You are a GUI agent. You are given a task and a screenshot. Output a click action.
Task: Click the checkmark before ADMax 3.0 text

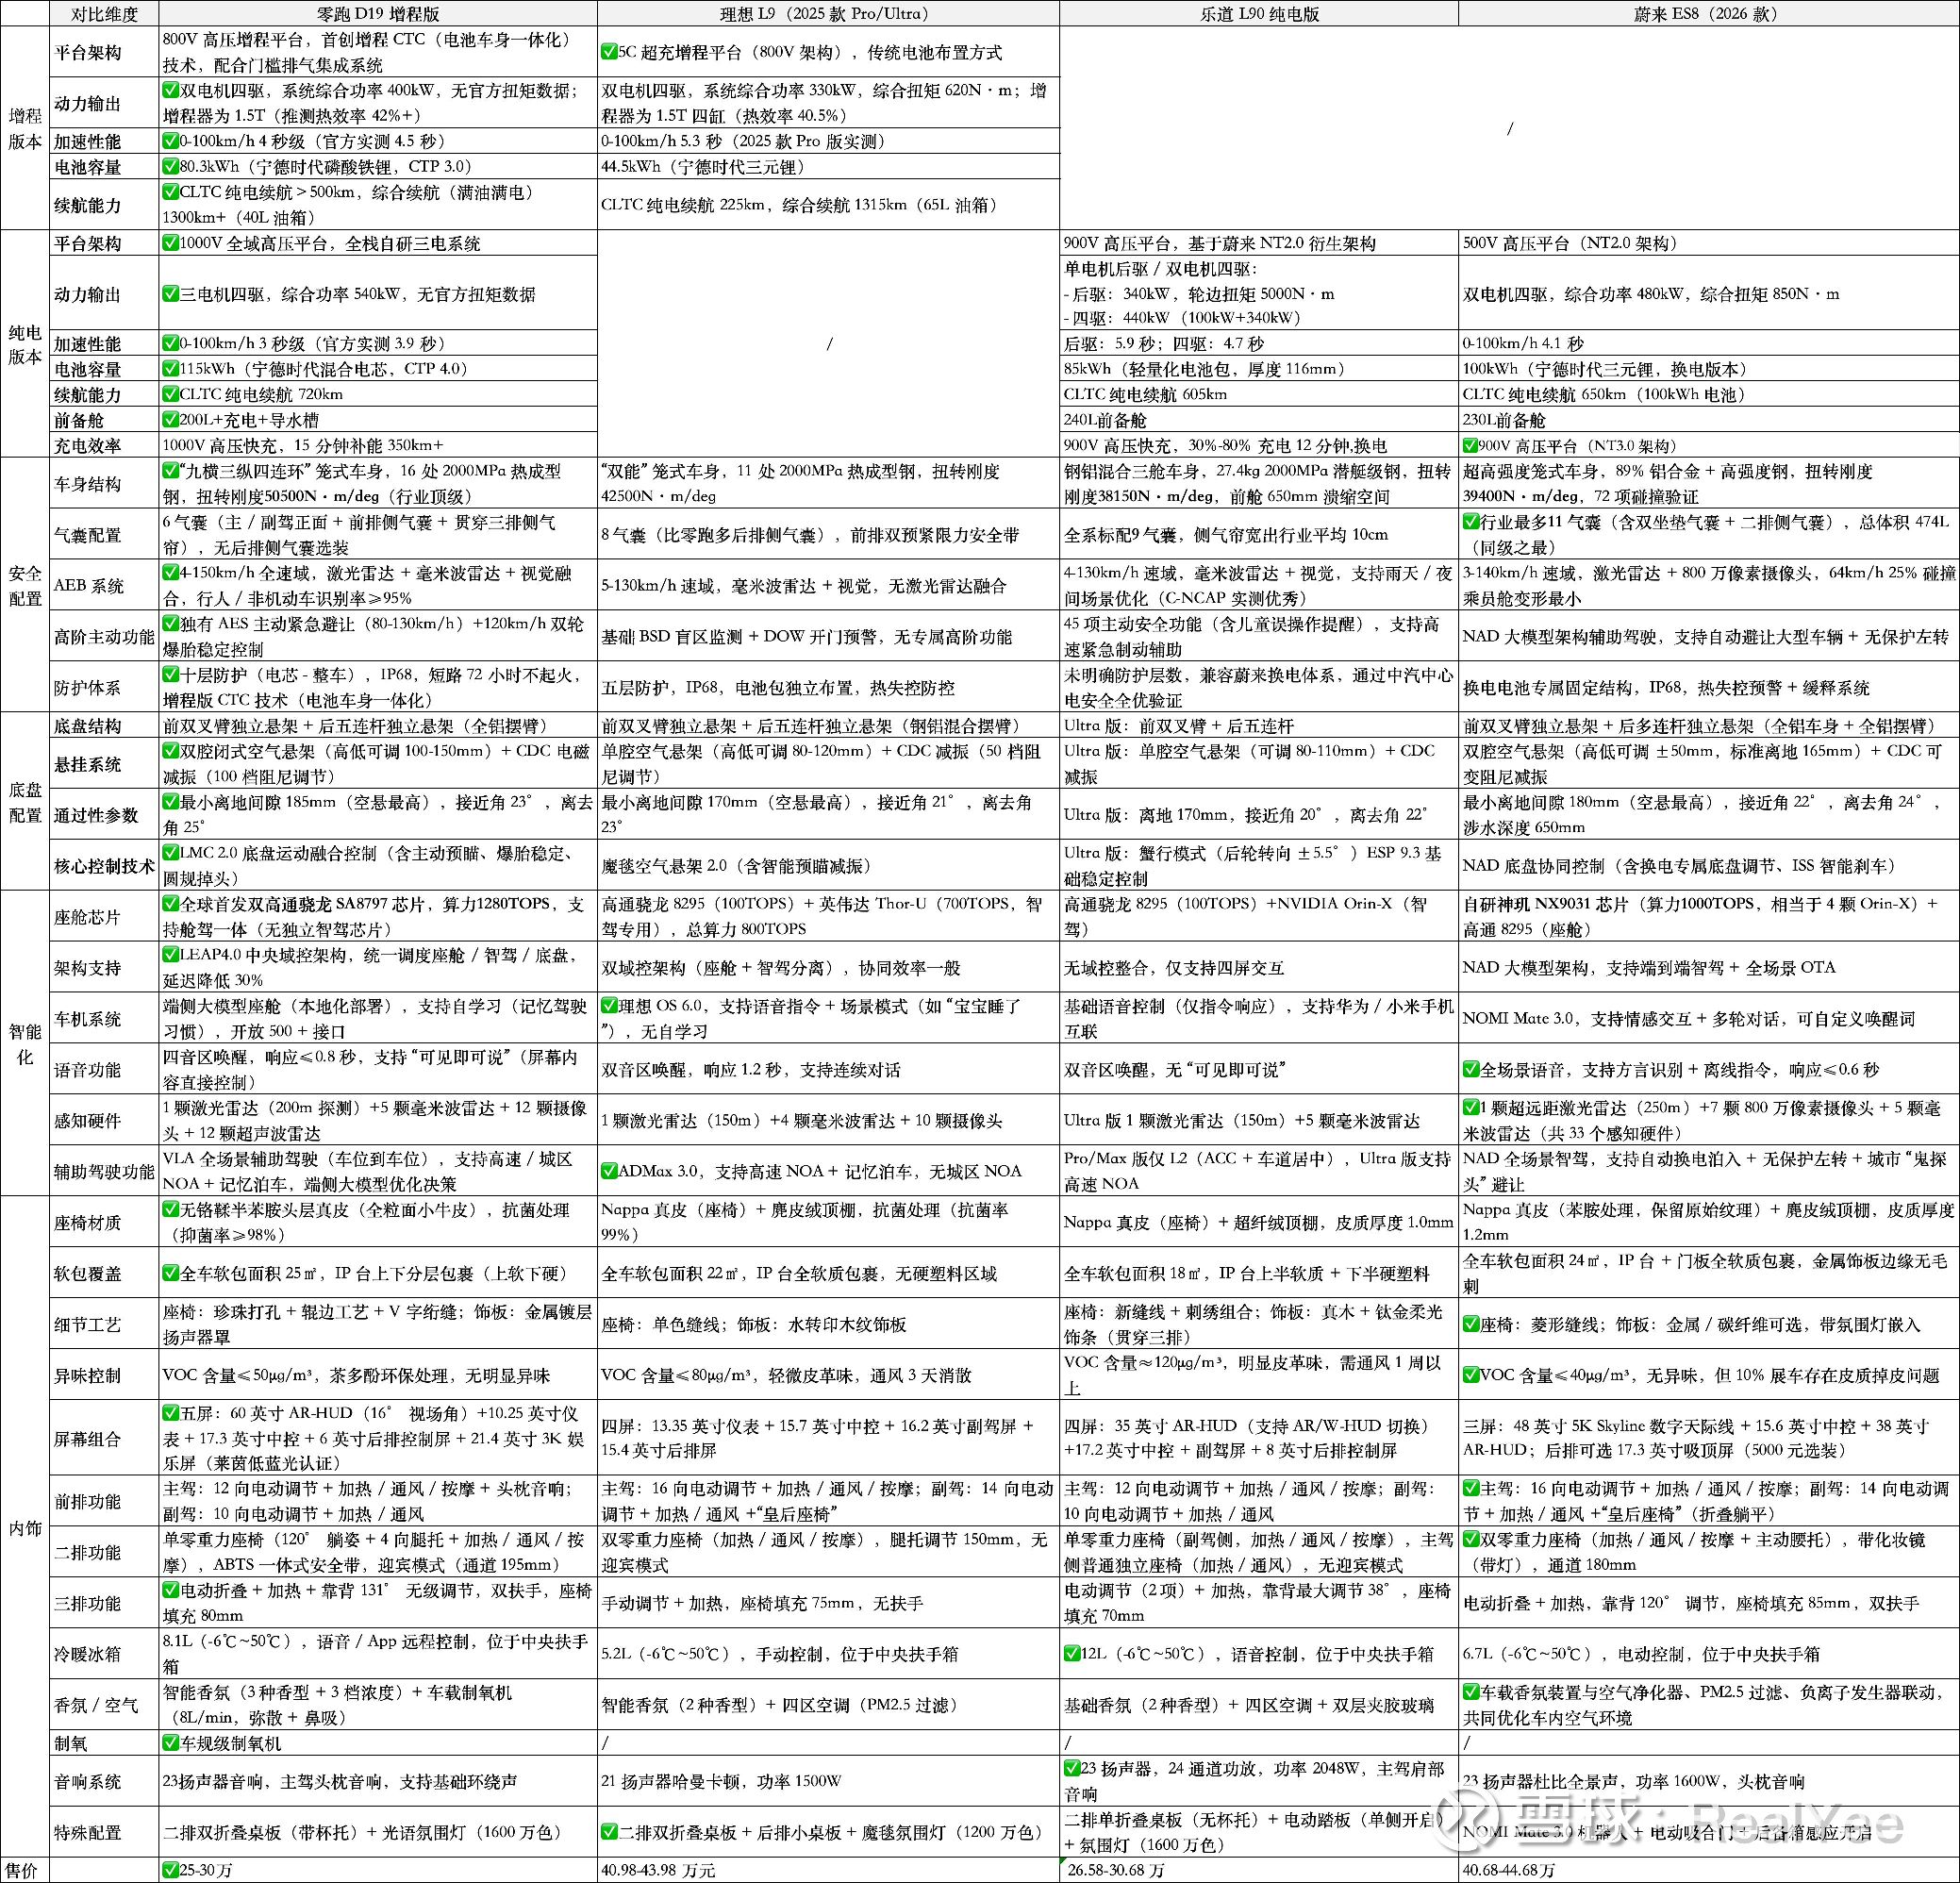[609, 1170]
